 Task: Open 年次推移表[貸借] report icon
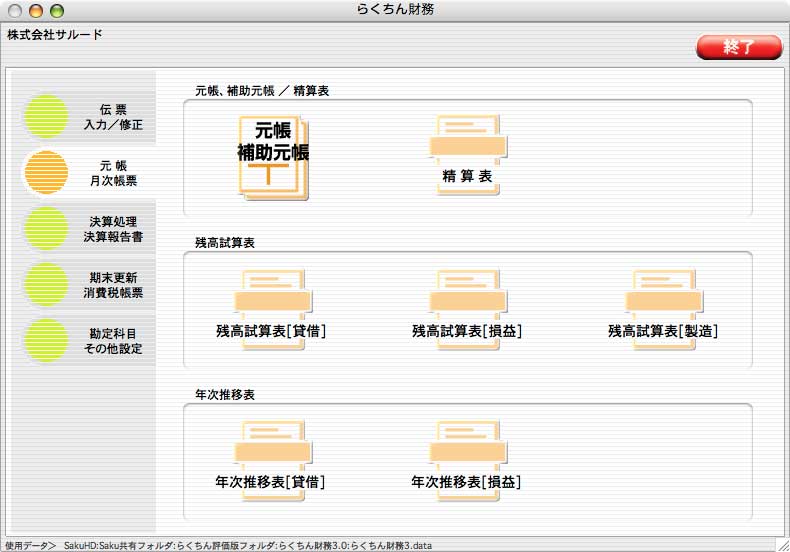271,461
